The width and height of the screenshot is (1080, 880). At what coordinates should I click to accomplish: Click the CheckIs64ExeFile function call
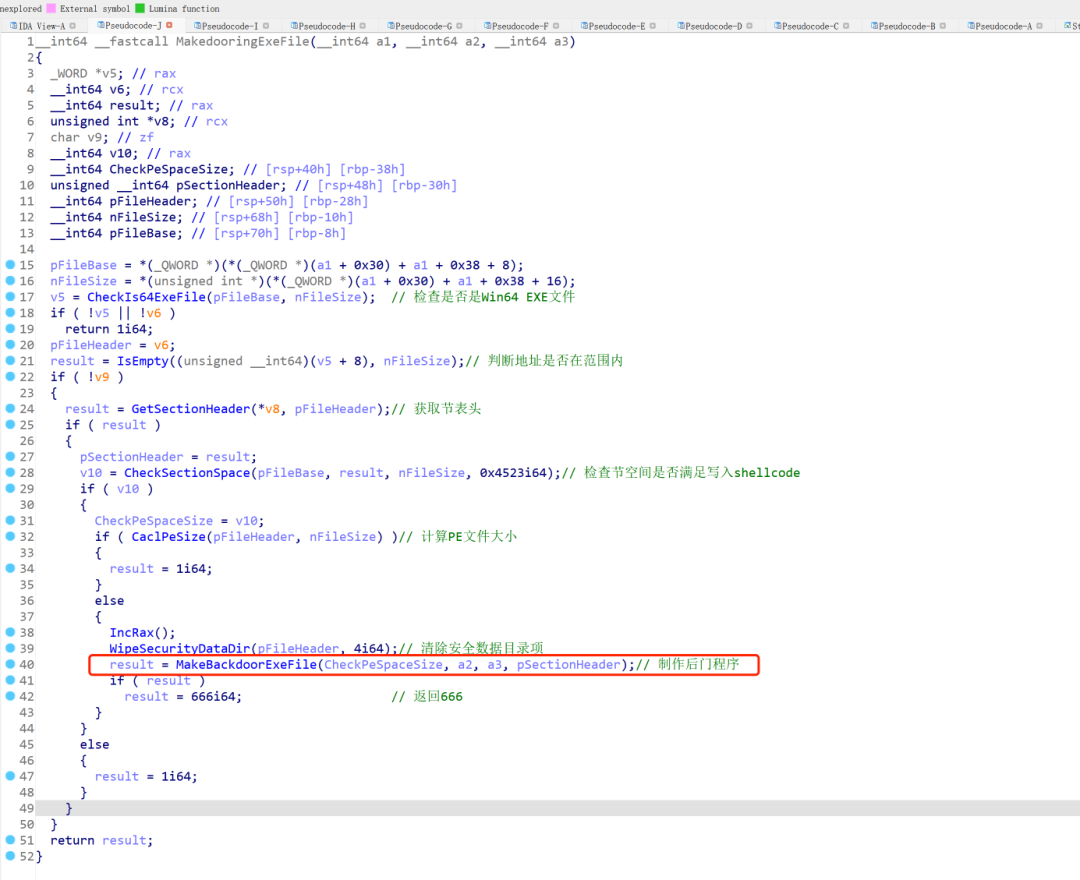click(146, 297)
